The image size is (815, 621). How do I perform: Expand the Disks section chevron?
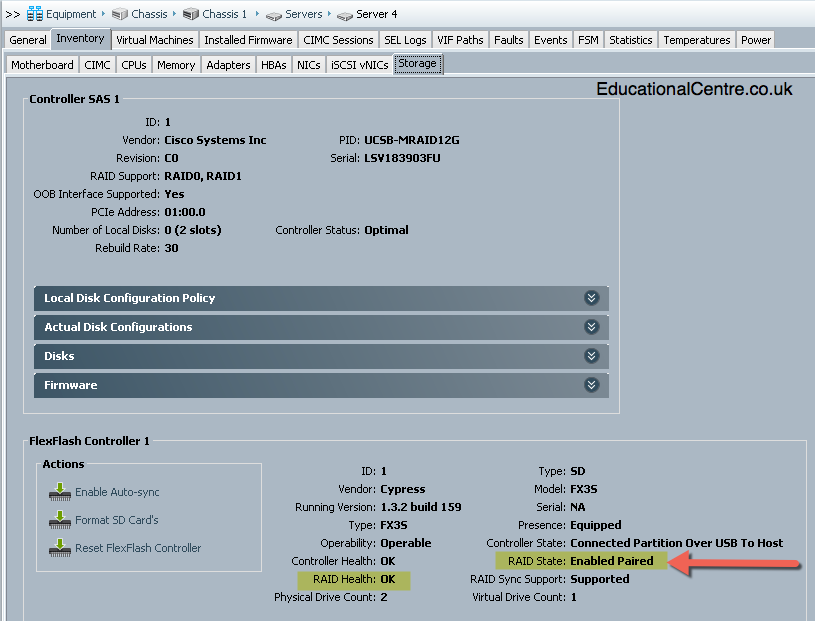click(x=591, y=356)
